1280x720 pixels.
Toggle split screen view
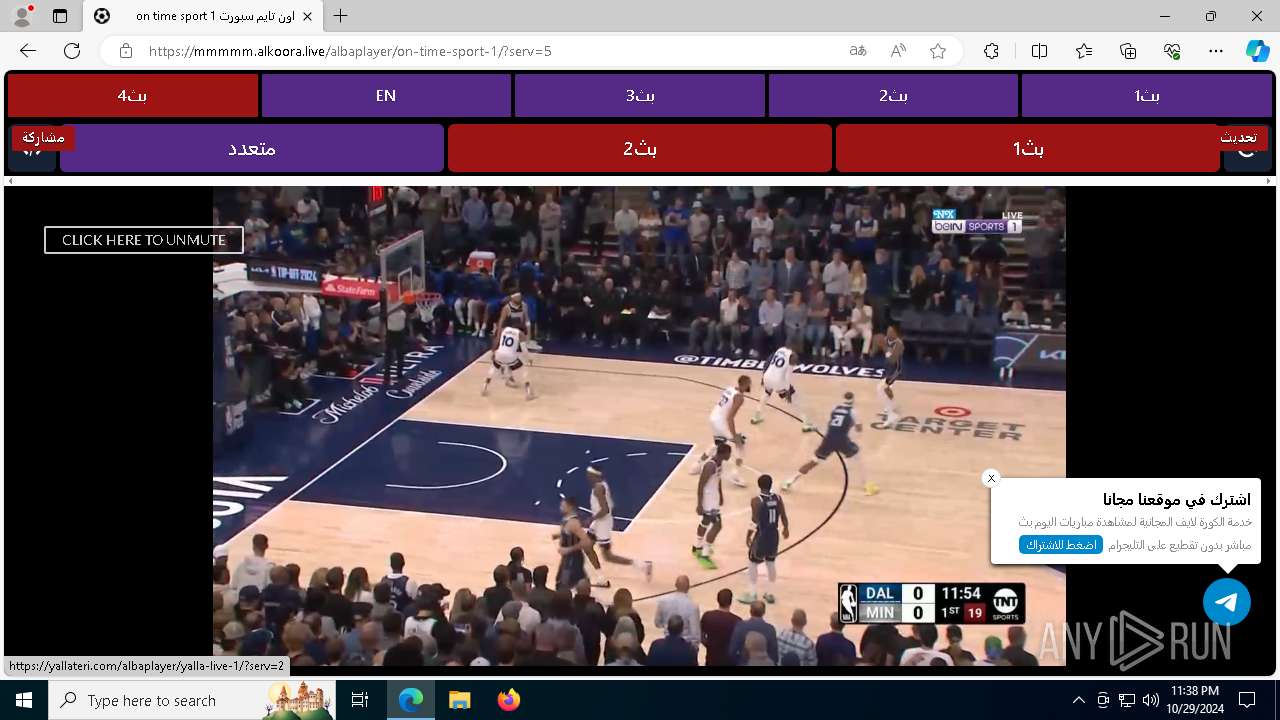[x=1039, y=51]
